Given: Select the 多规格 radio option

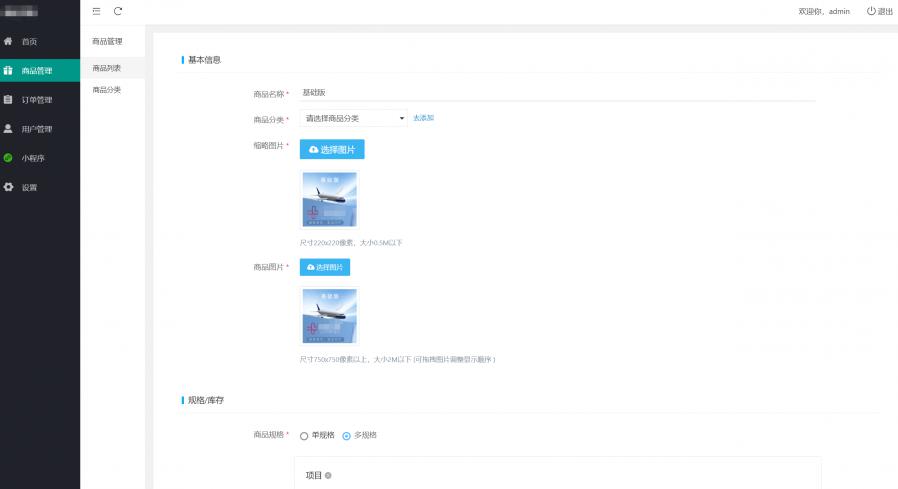Looking at the screenshot, I should click(347, 436).
